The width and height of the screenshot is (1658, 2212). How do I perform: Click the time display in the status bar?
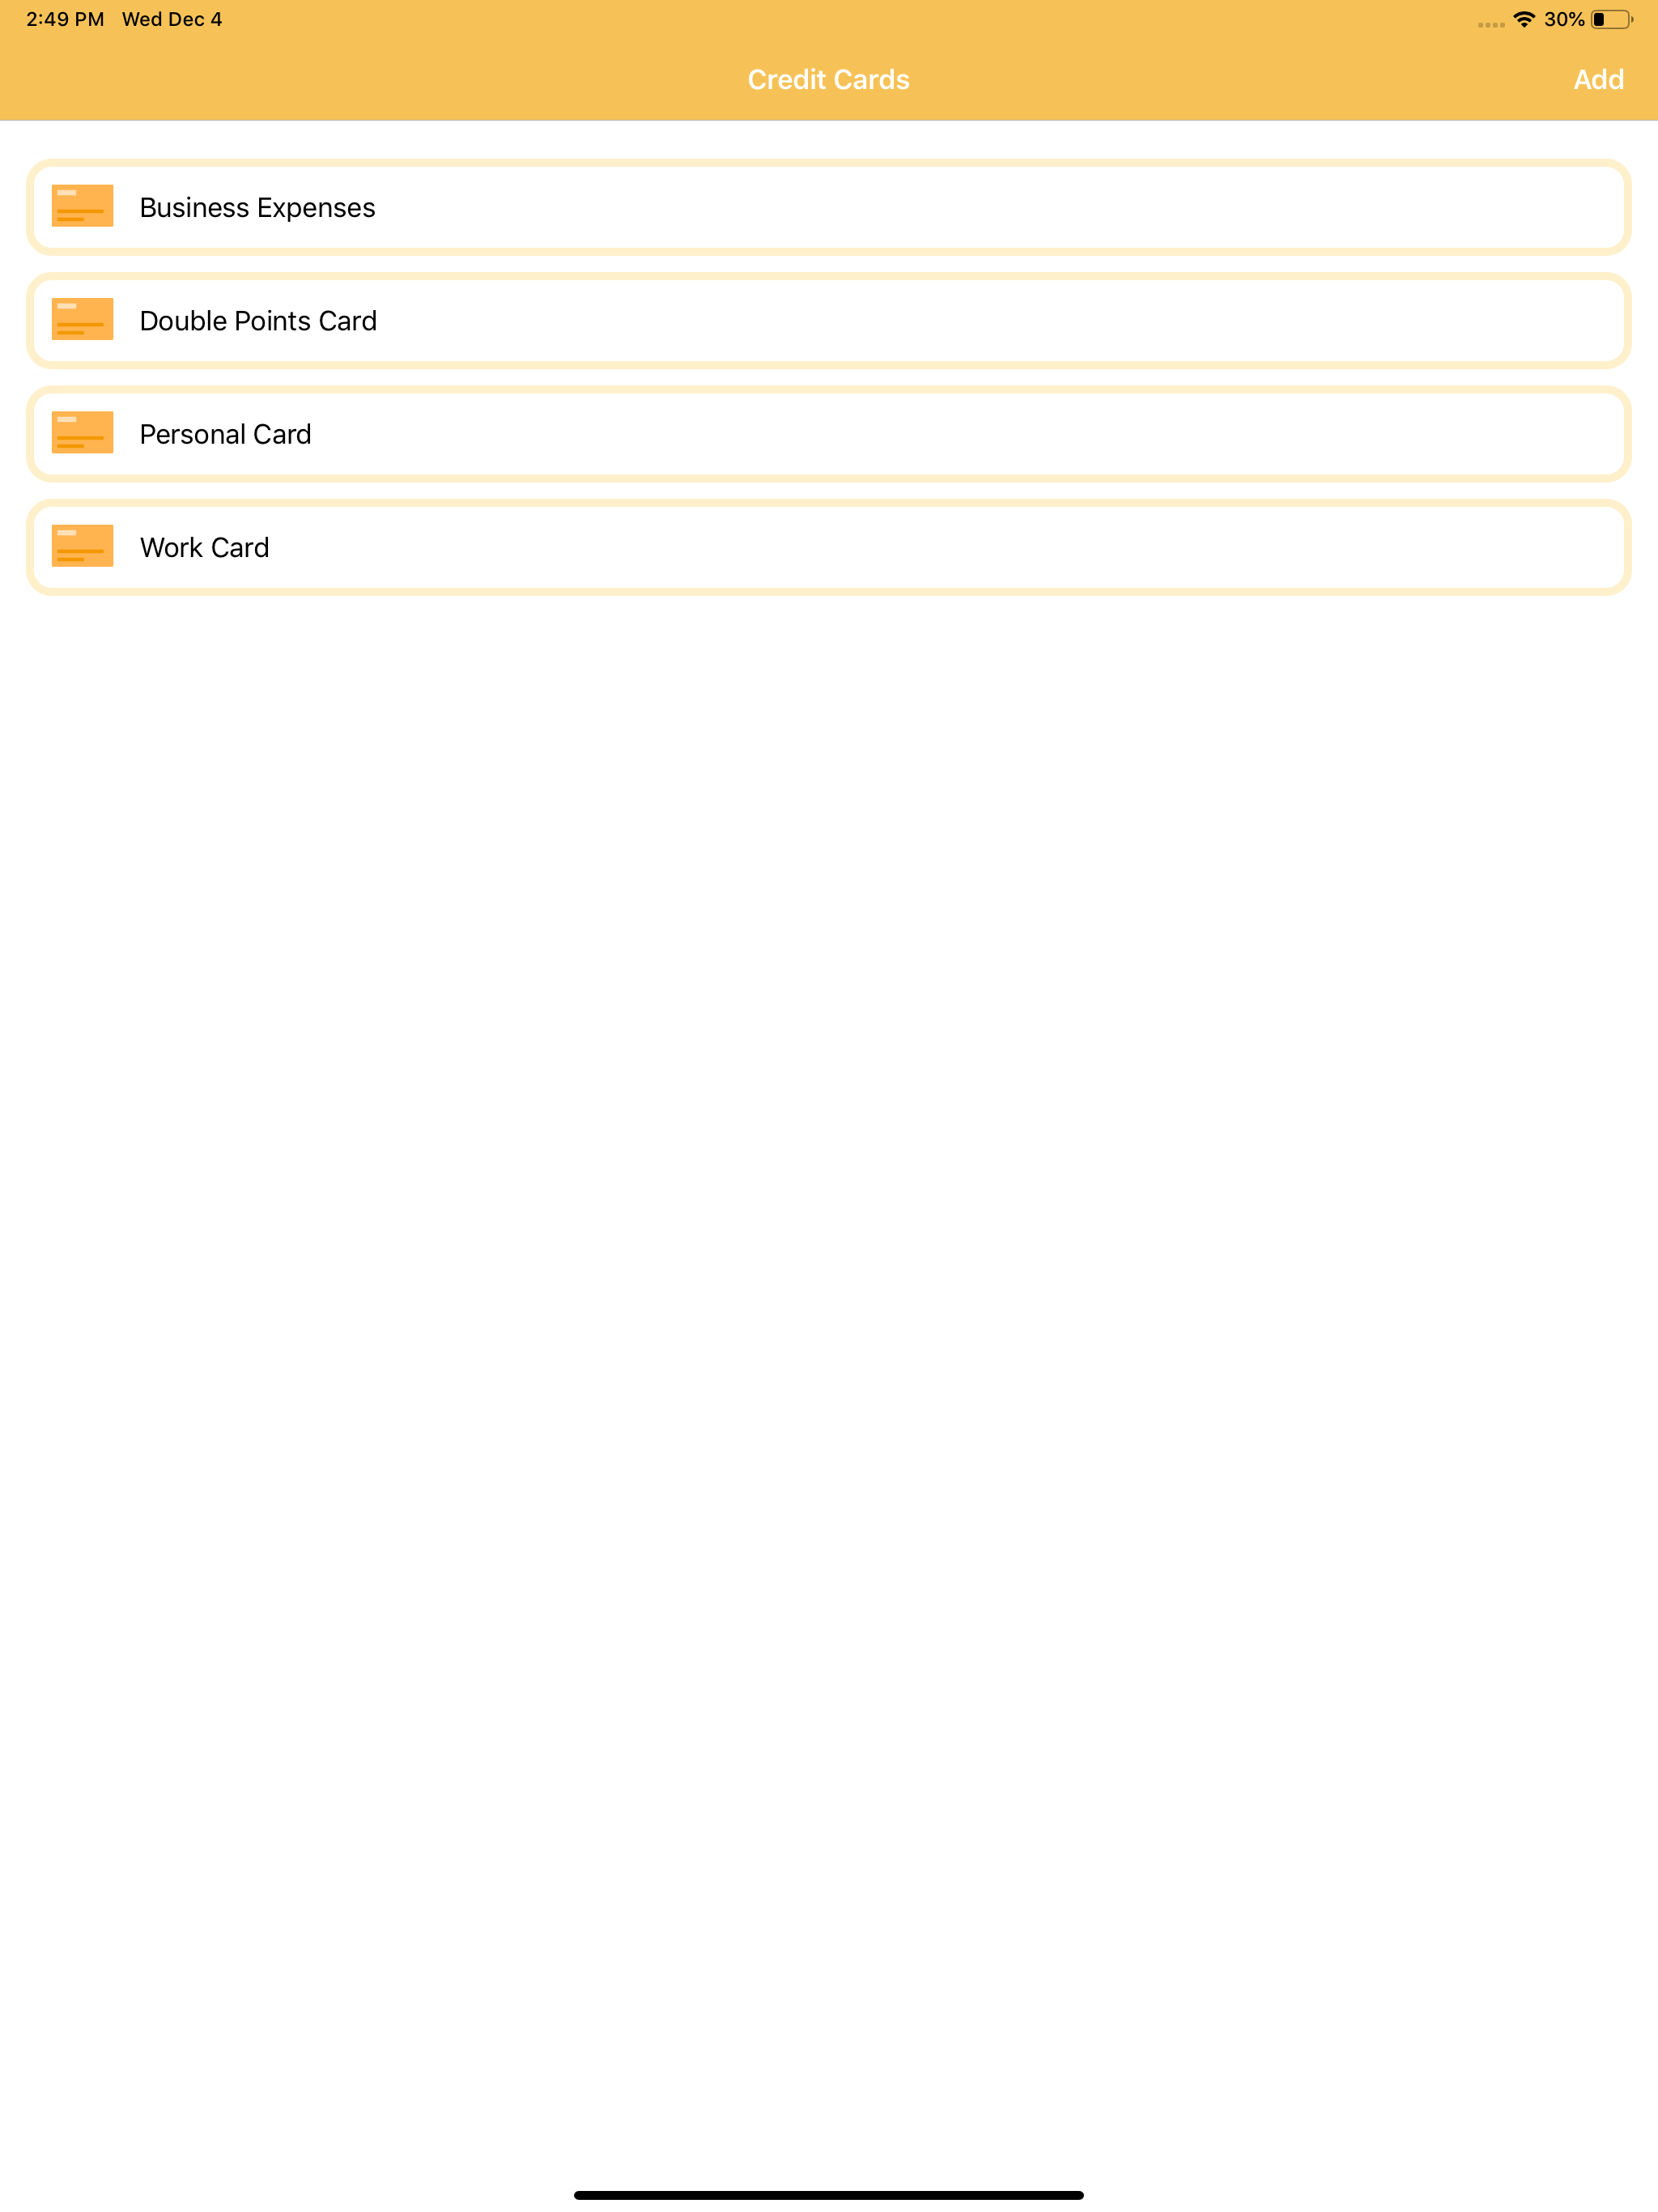(x=65, y=18)
